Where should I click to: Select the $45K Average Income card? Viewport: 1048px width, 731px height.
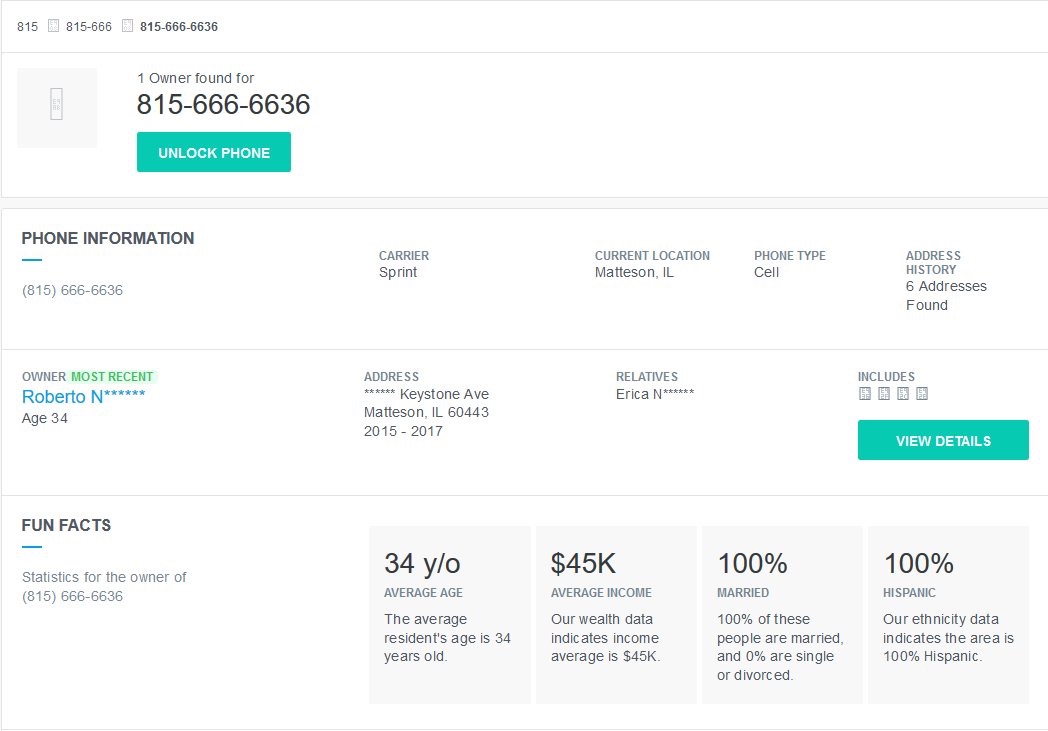(616, 615)
